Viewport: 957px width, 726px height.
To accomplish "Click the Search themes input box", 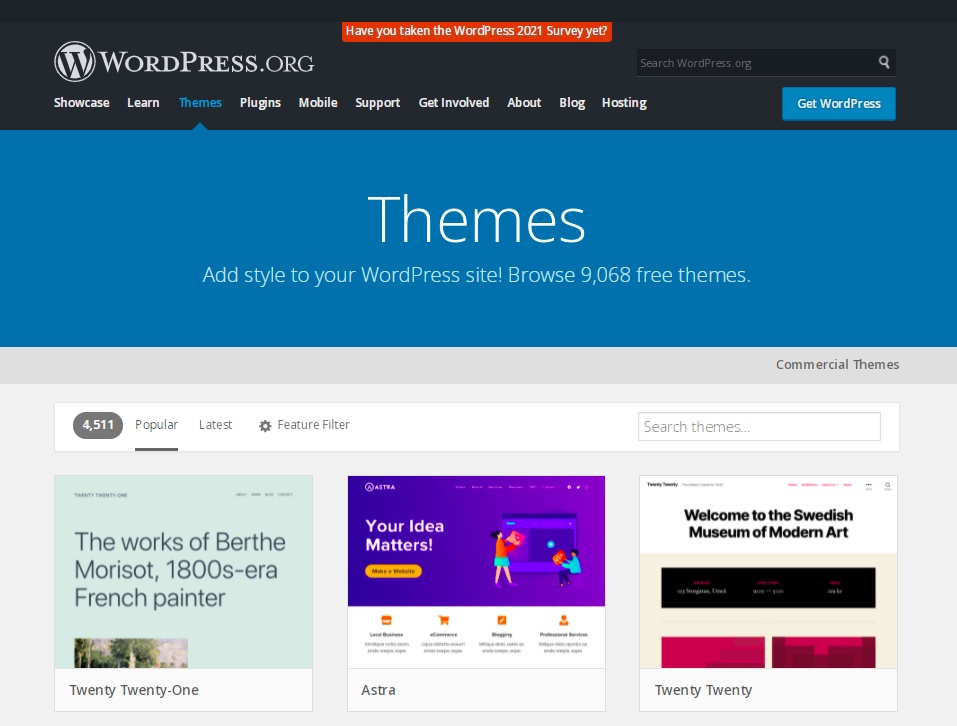I will pos(759,427).
